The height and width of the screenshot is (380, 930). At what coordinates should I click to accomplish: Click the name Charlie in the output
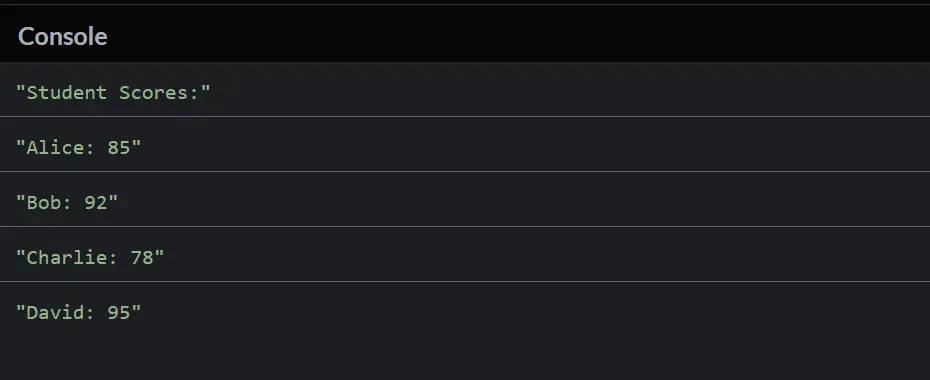click(67, 257)
